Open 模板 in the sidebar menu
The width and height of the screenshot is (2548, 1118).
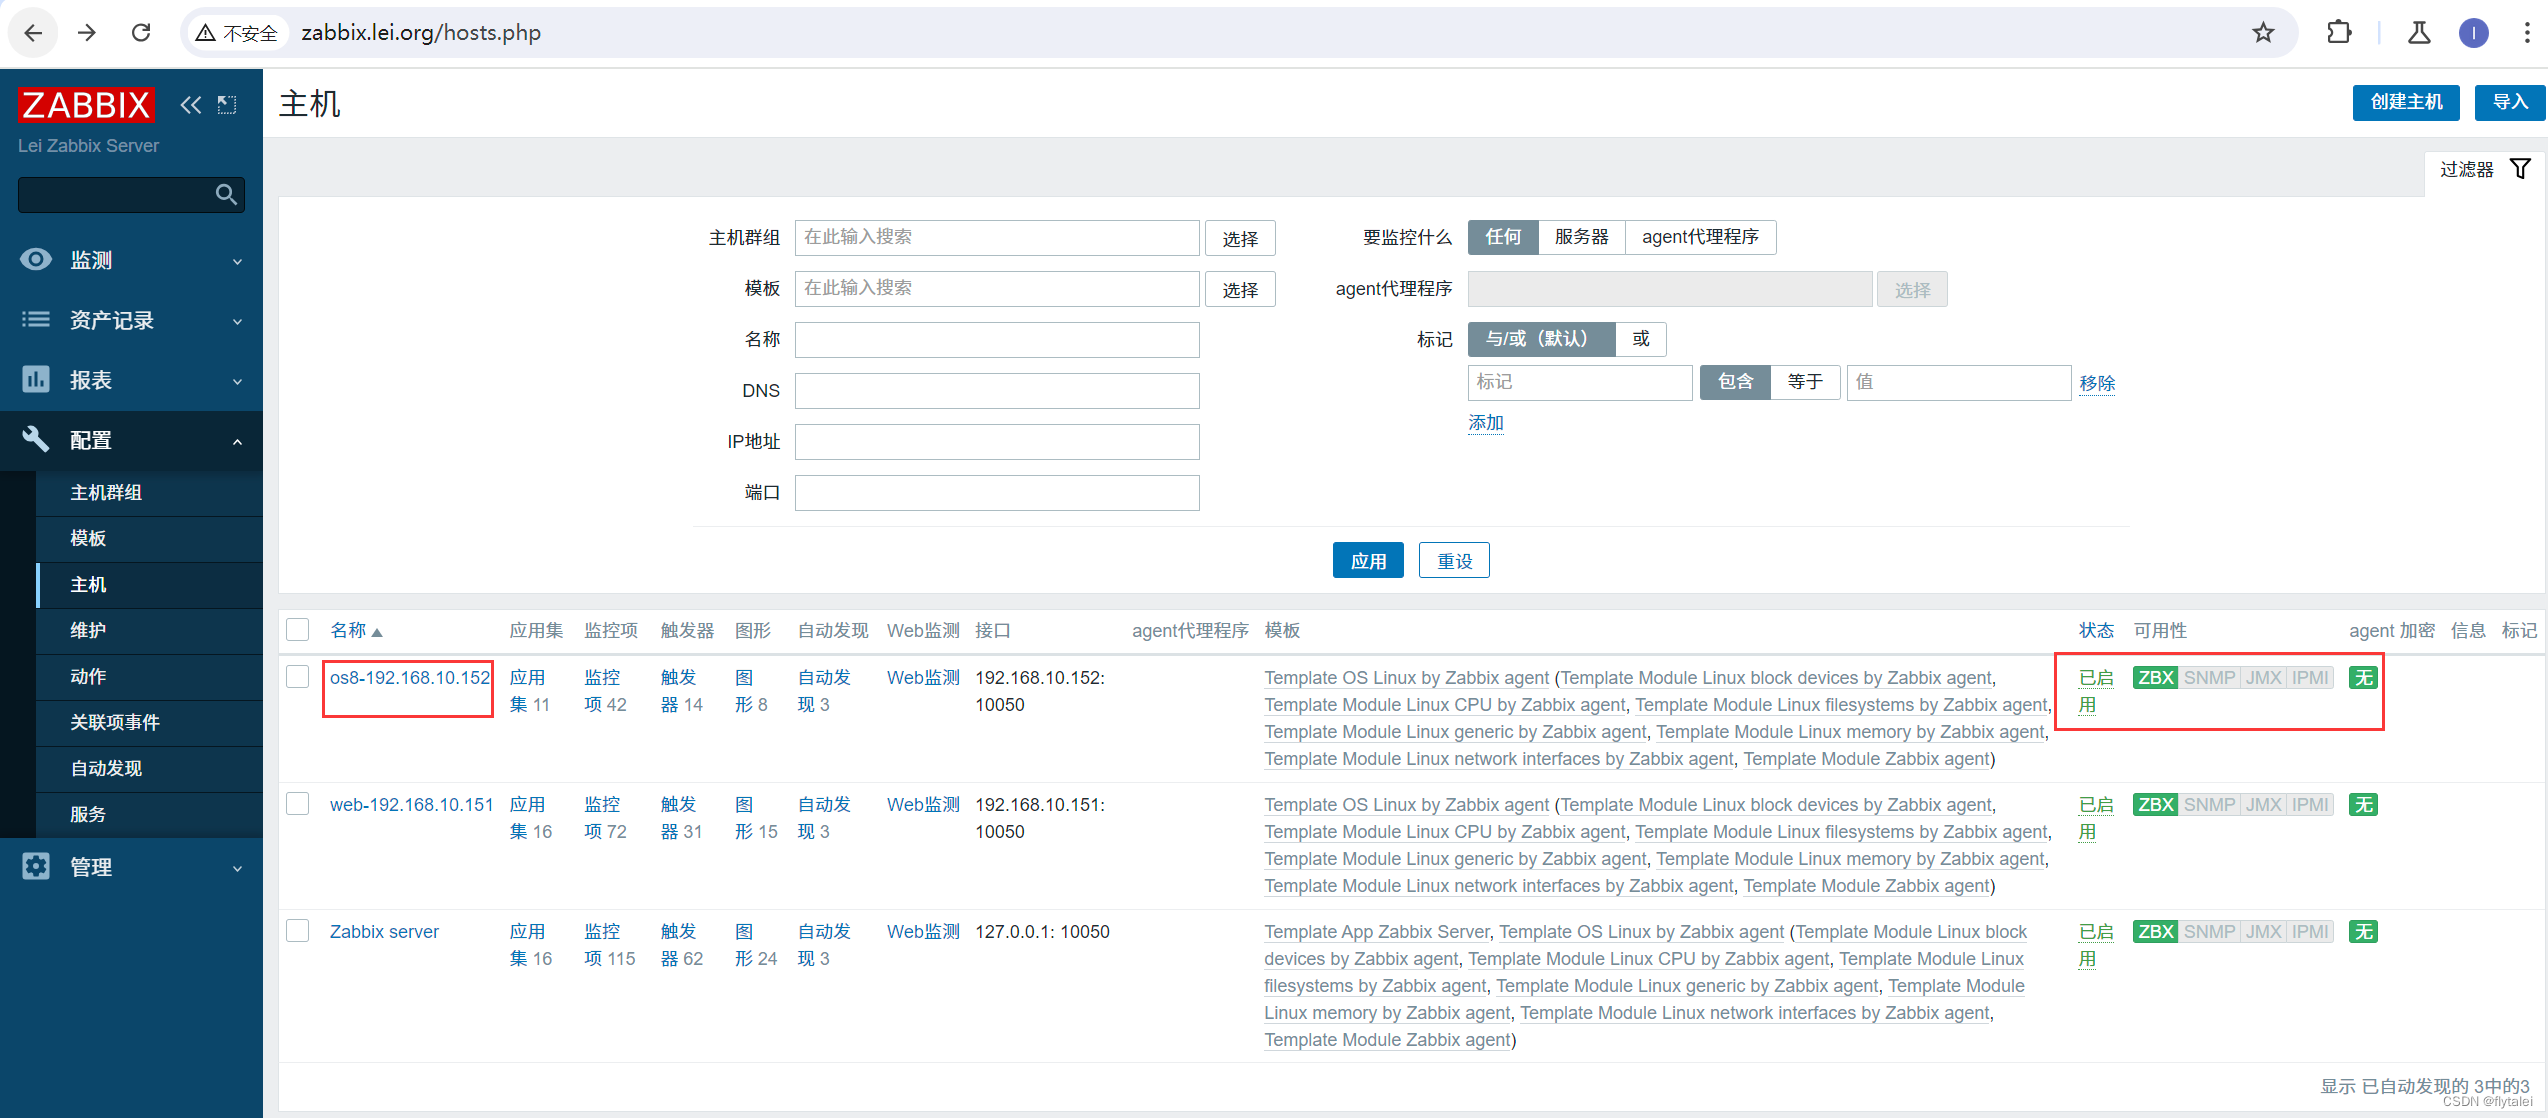(150, 539)
